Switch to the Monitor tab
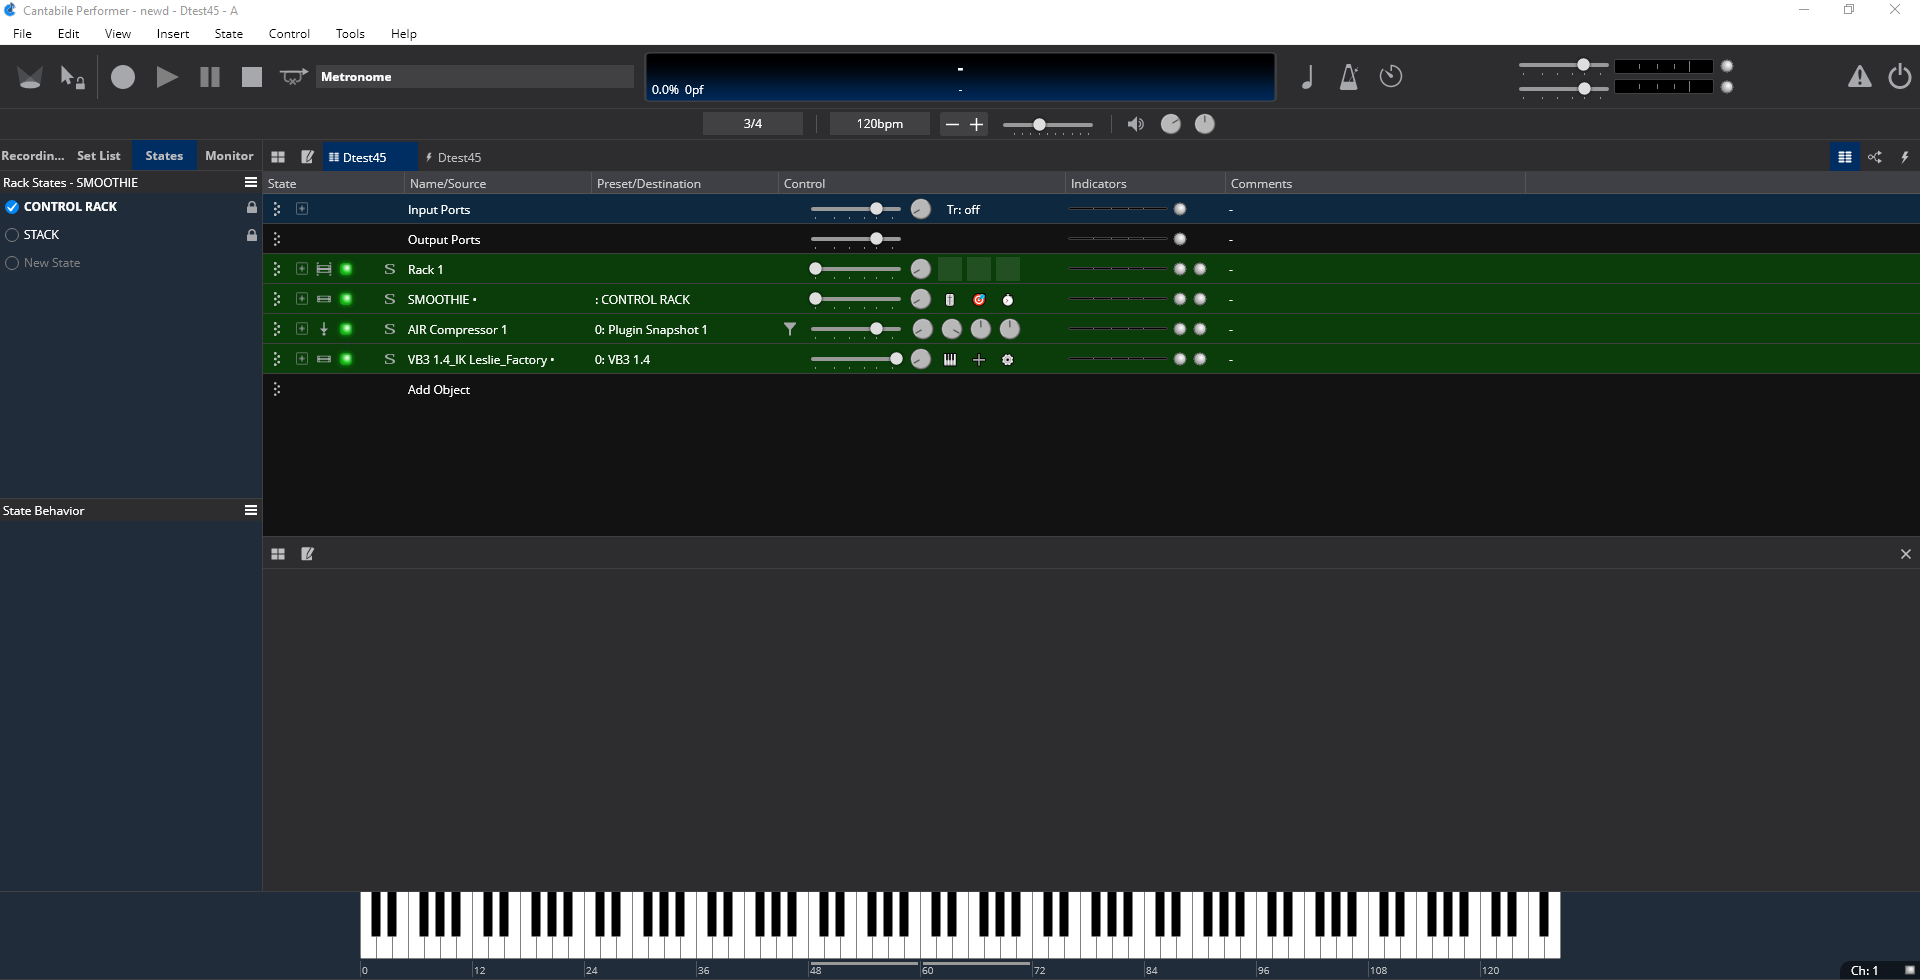The image size is (1920, 980). click(229, 156)
